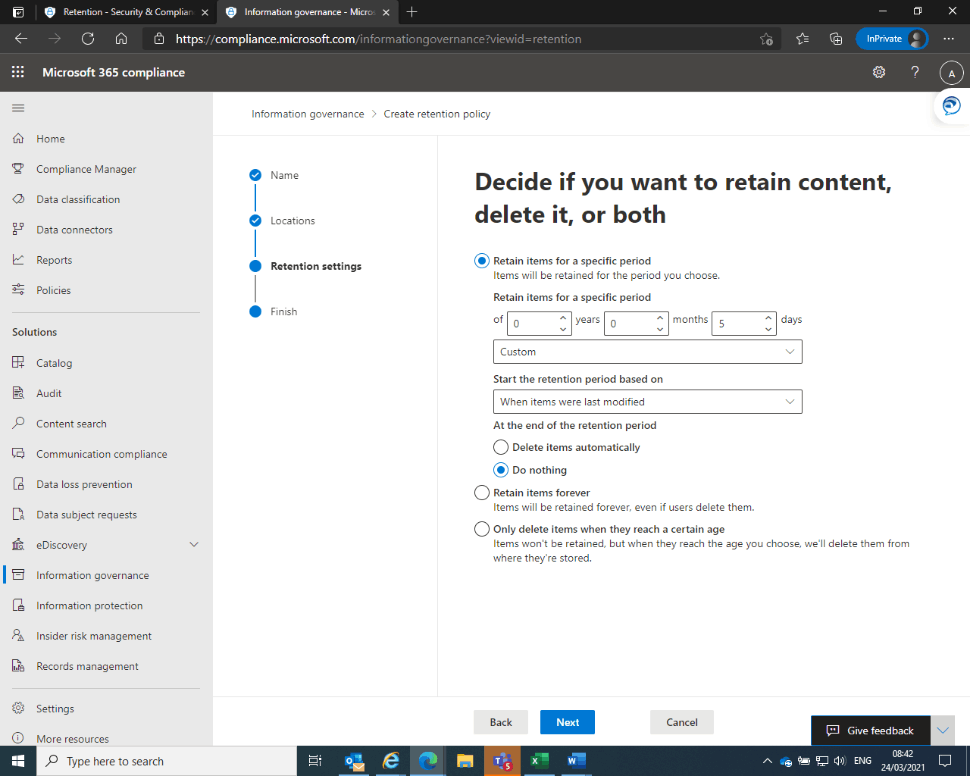
Task: Click the browser home icon
Action: (121, 39)
